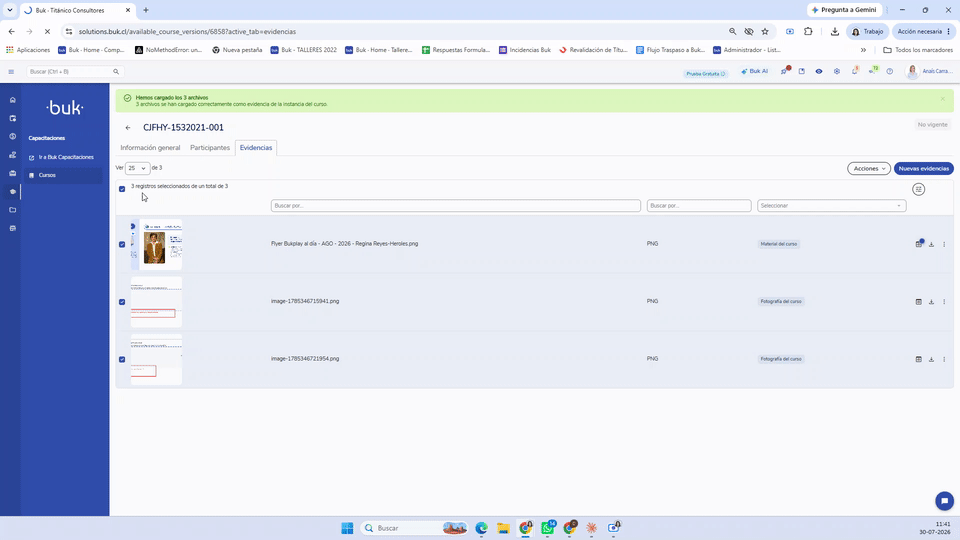This screenshot has height=540, width=960.
Task: Uncheck the image-1785346715941.png row checkbox
Action: tap(122, 302)
